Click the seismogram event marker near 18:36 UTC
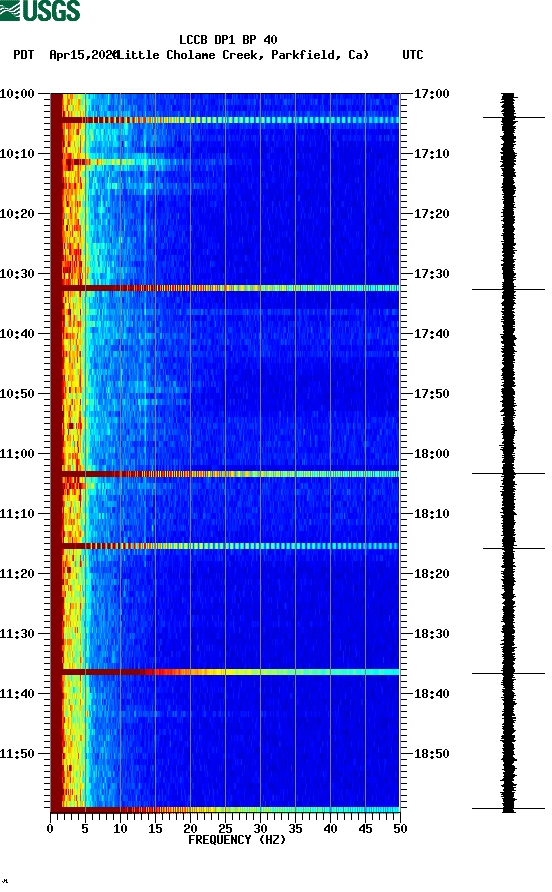The image size is (552, 892). coord(509,674)
